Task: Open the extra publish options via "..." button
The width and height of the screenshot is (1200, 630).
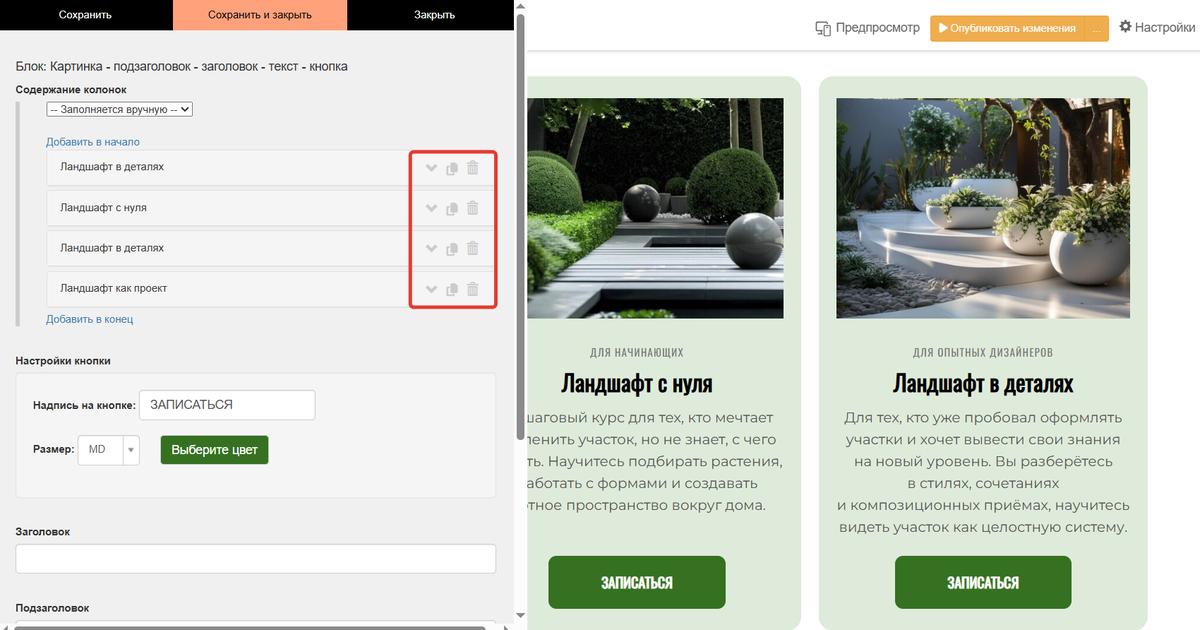Action: [x=1096, y=28]
